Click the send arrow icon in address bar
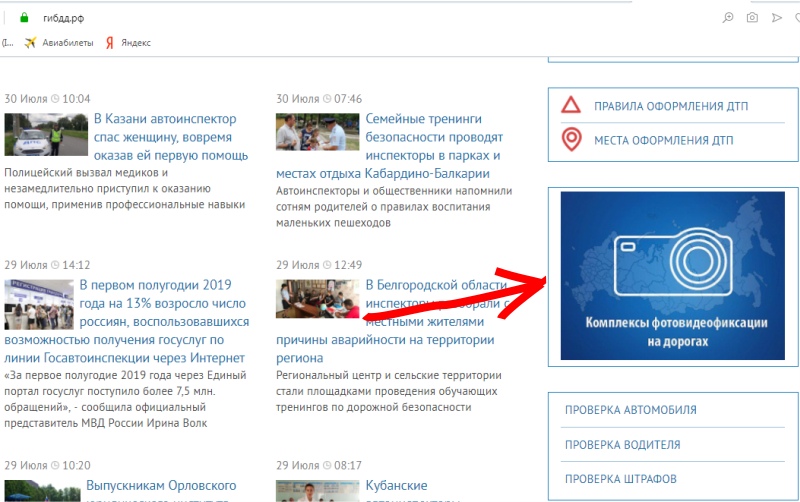Screen dimensions: 800x502 click(777, 17)
